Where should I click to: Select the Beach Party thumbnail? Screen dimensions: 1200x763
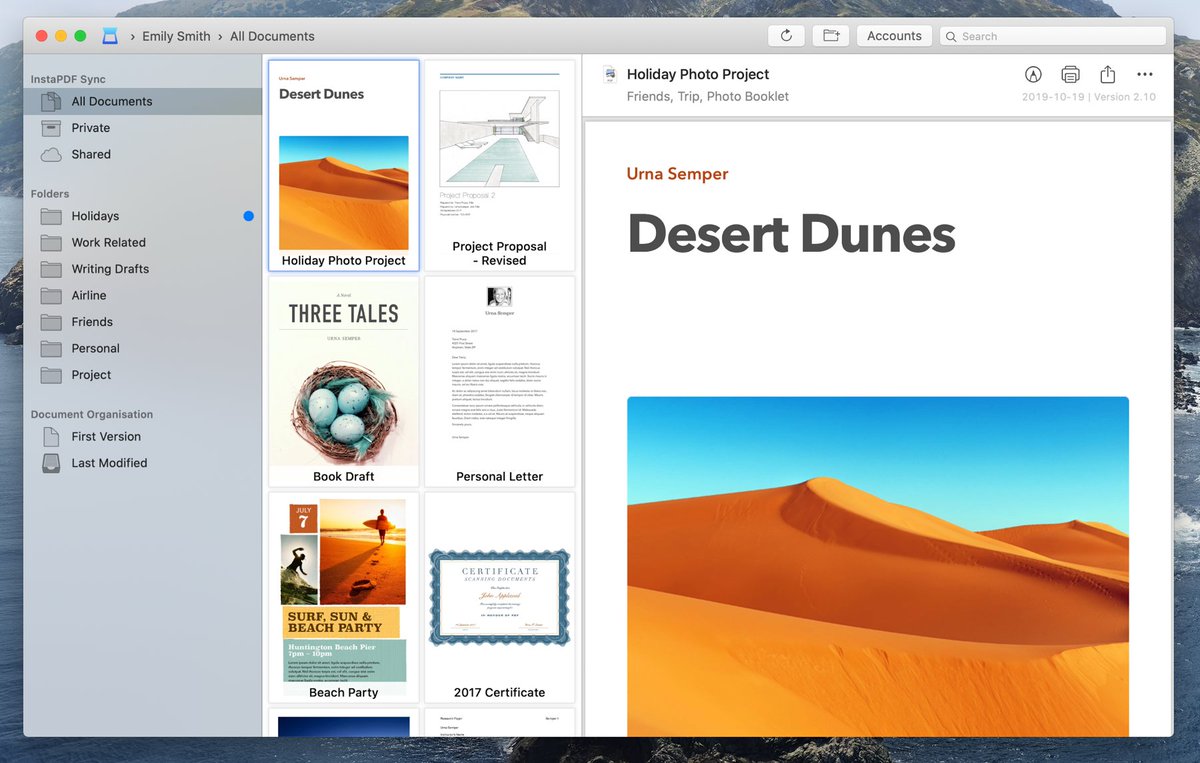tap(343, 597)
